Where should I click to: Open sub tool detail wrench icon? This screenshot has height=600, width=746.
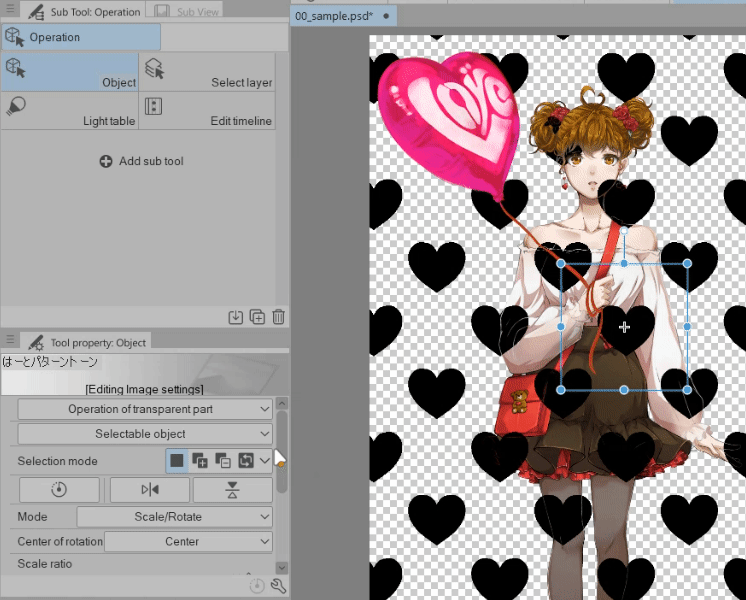pyautogui.click(x=279, y=586)
